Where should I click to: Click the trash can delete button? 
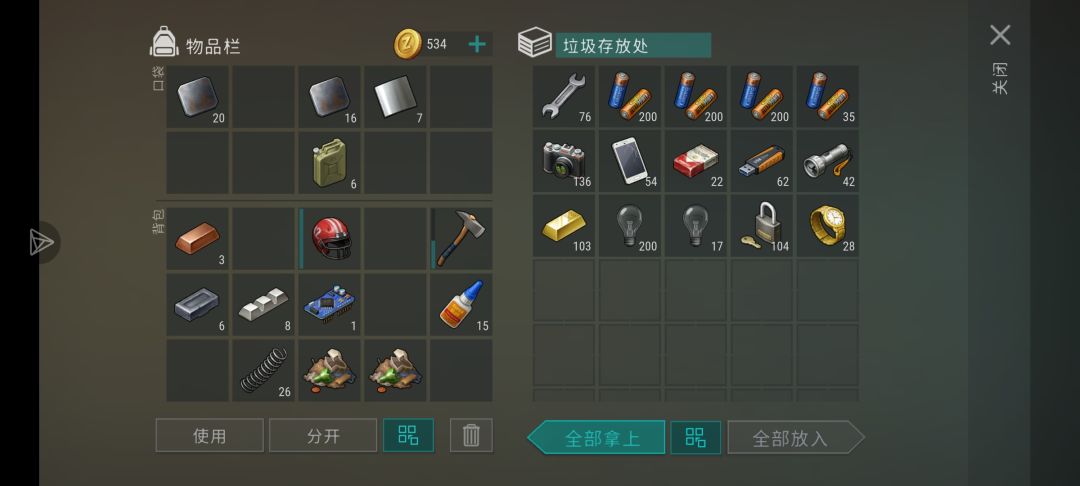coord(471,435)
